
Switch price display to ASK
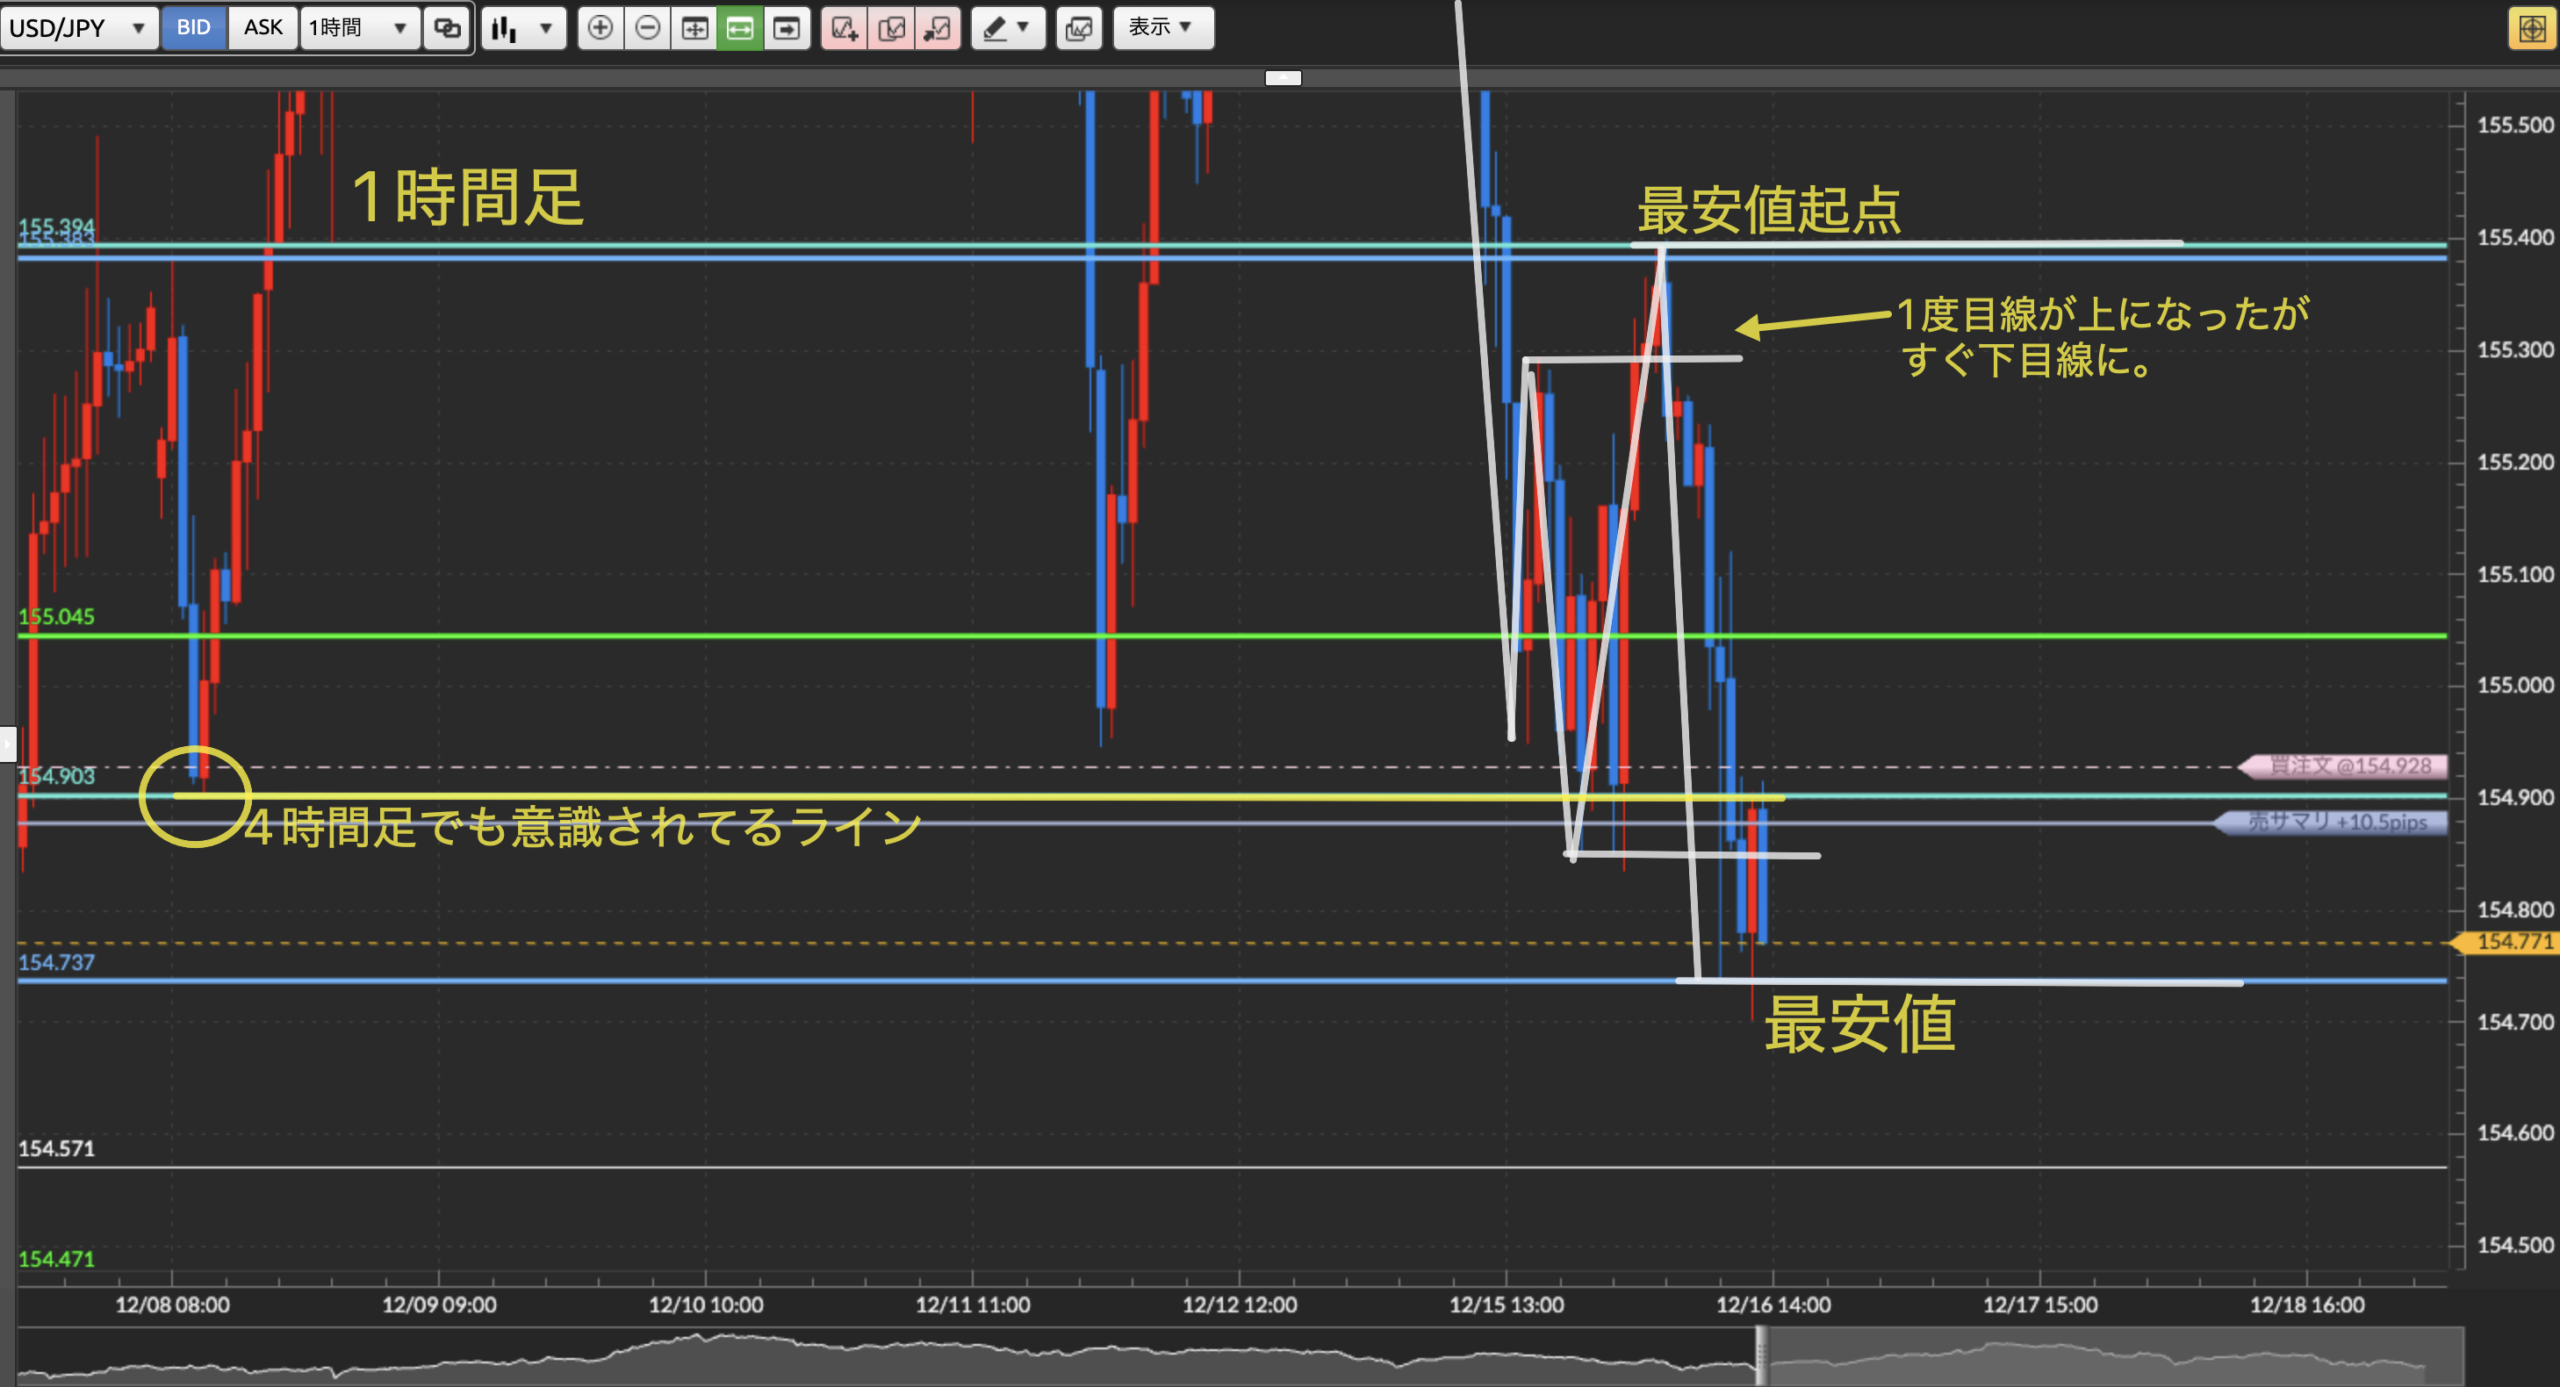(x=263, y=28)
